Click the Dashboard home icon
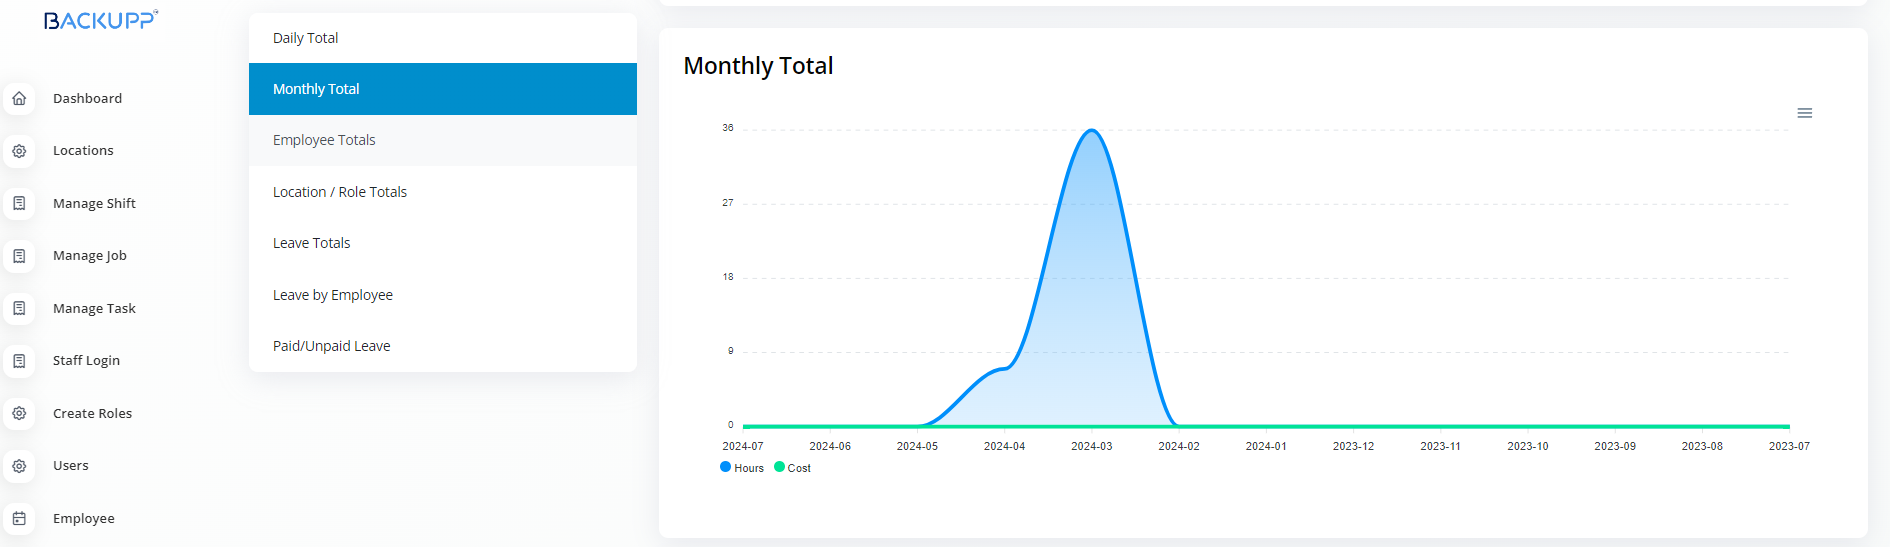The image size is (1890, 547). tap(19, 98)
